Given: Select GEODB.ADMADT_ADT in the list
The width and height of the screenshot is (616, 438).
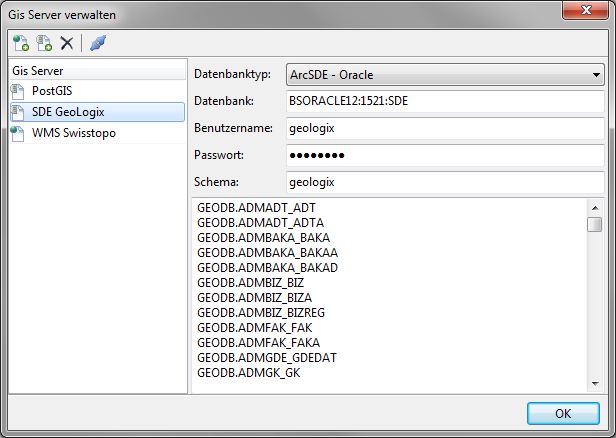Looking at the screenshot, I should (256, 208).
